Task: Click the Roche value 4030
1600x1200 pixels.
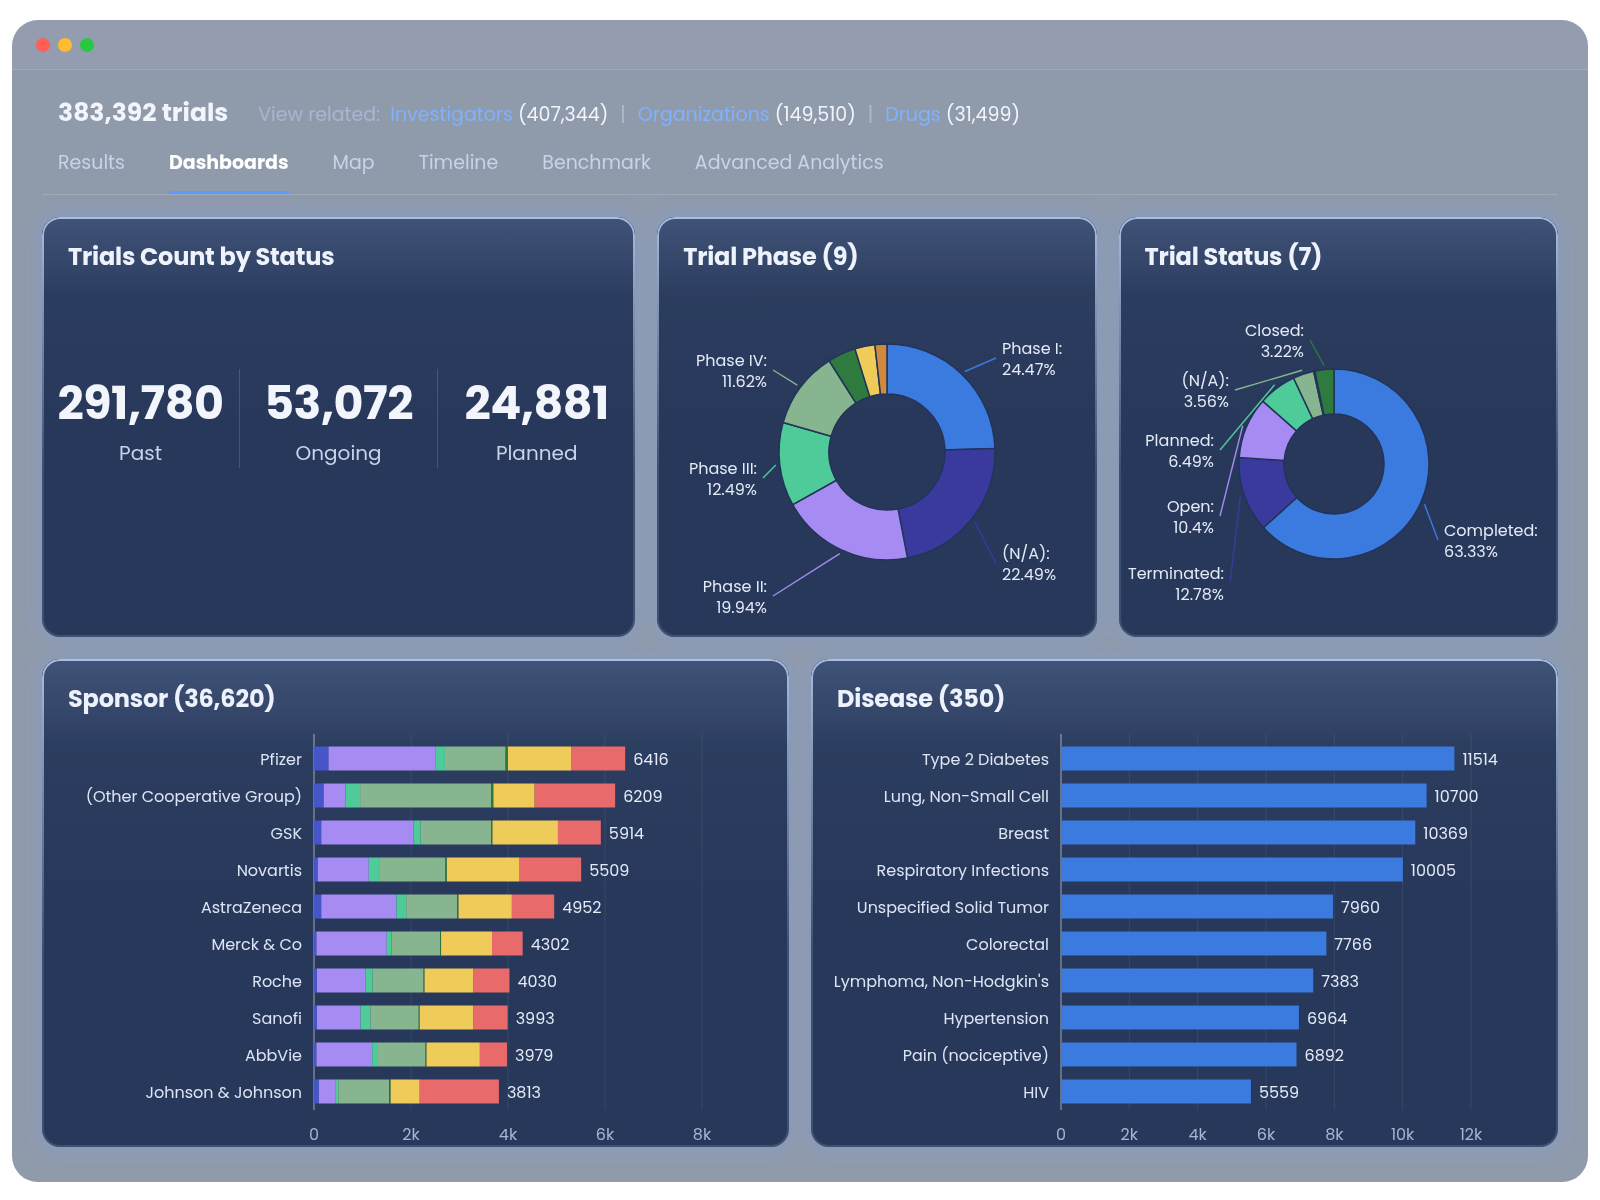Action: click(x=537, y=981)
